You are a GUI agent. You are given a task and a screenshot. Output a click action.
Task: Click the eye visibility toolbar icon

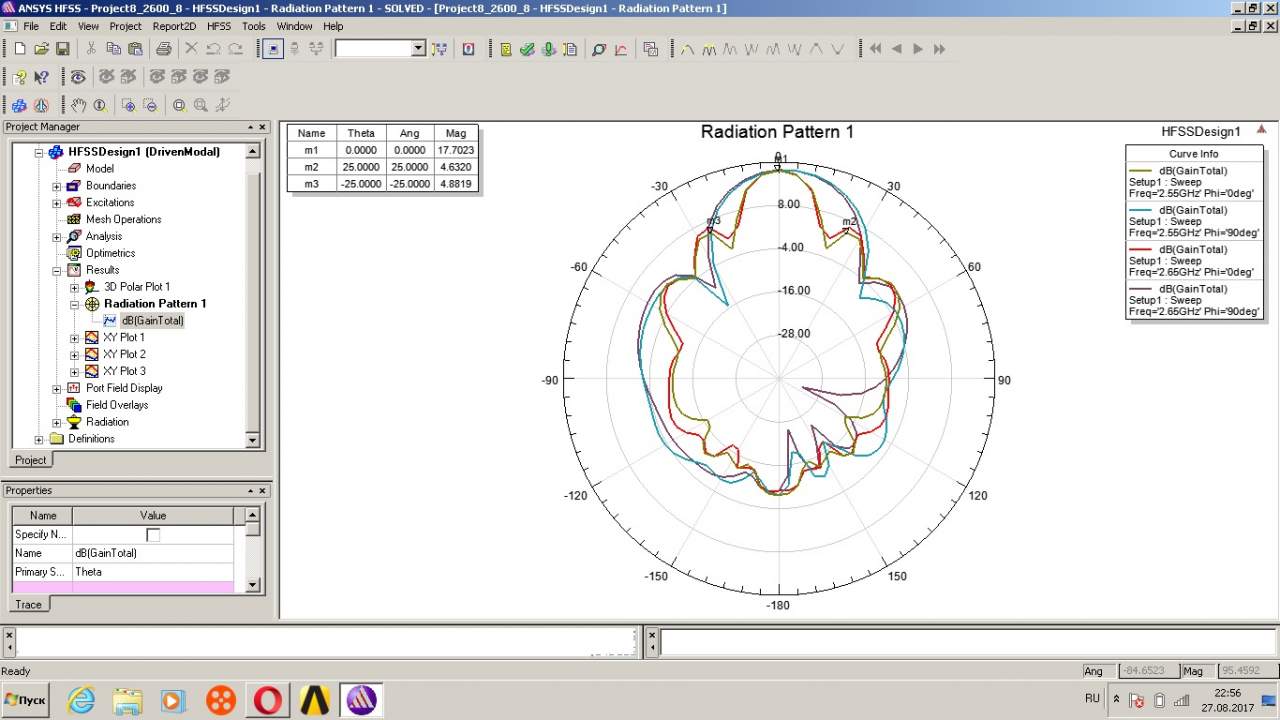tap(78, 77)
